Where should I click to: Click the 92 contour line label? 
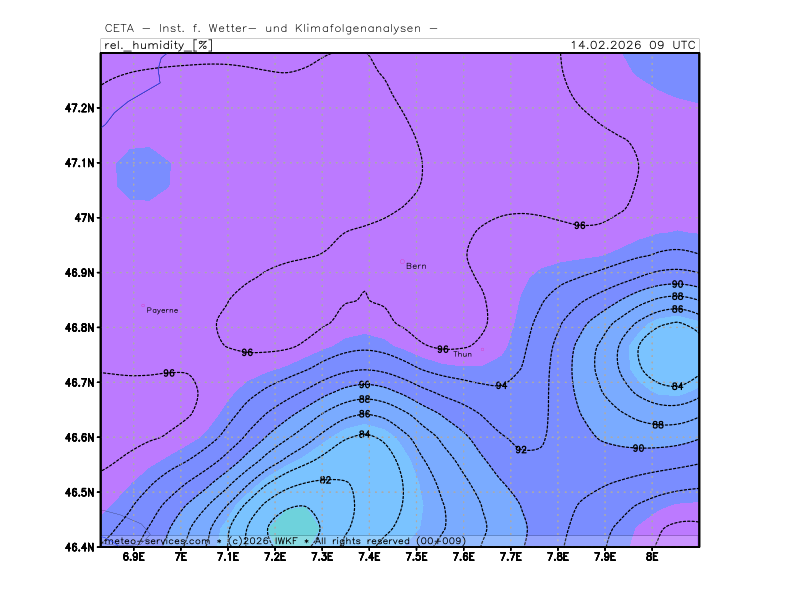pos(521,450)
